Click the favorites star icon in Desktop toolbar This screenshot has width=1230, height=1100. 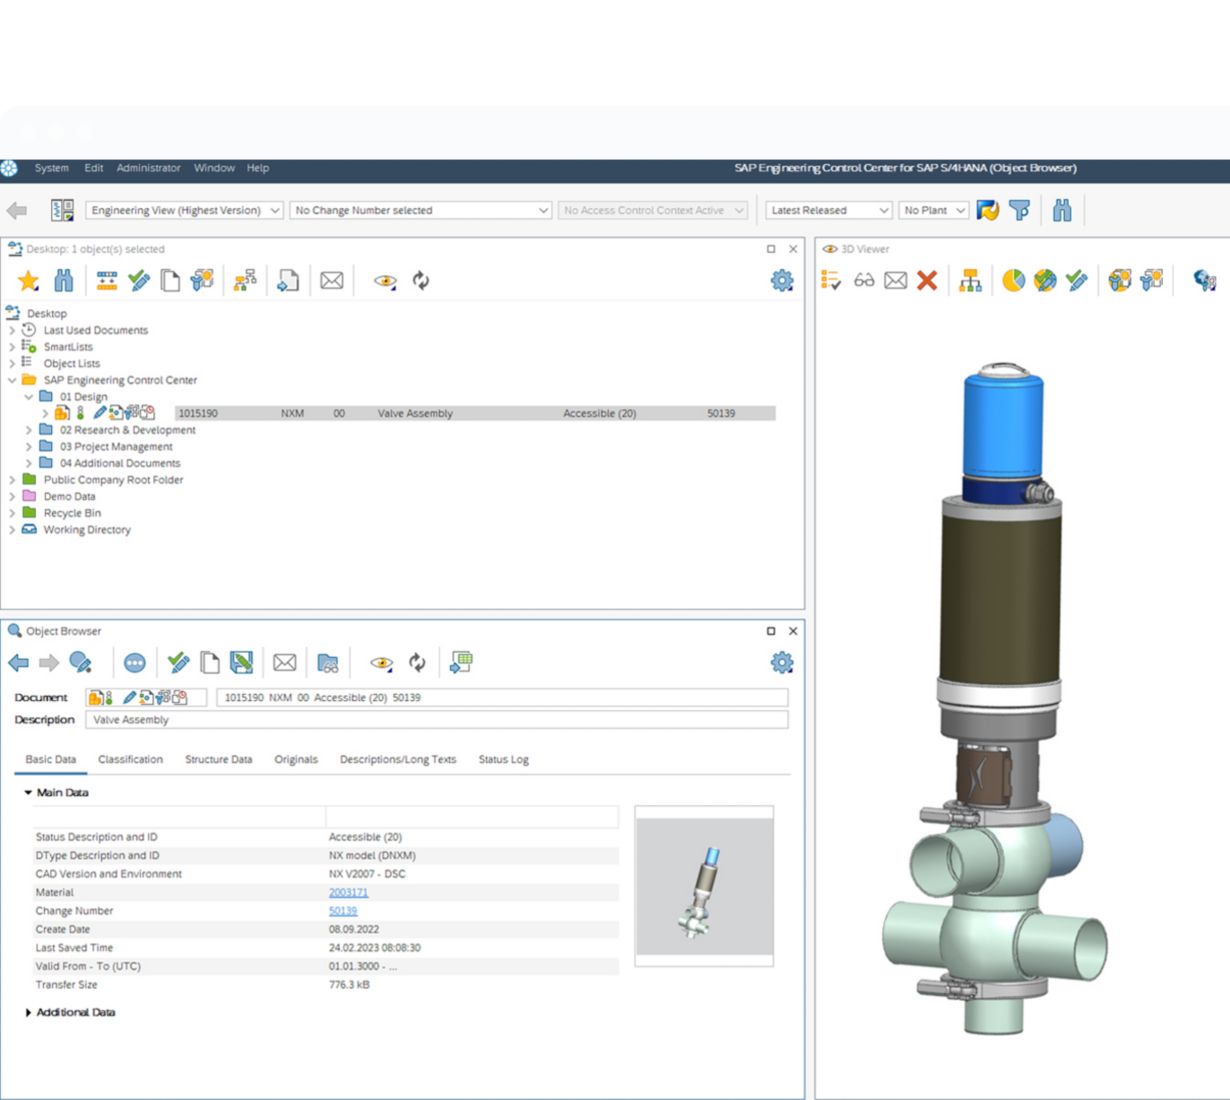[x=29, y=281]
